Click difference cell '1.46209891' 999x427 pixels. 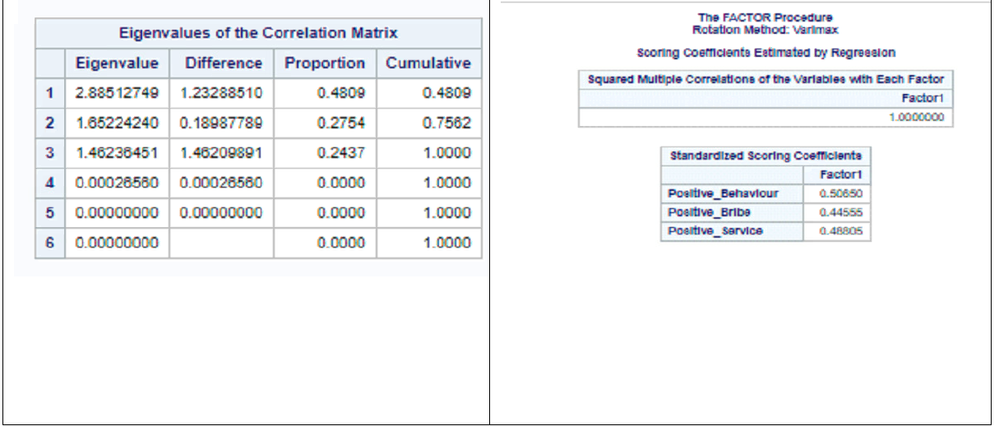(222, 153)
